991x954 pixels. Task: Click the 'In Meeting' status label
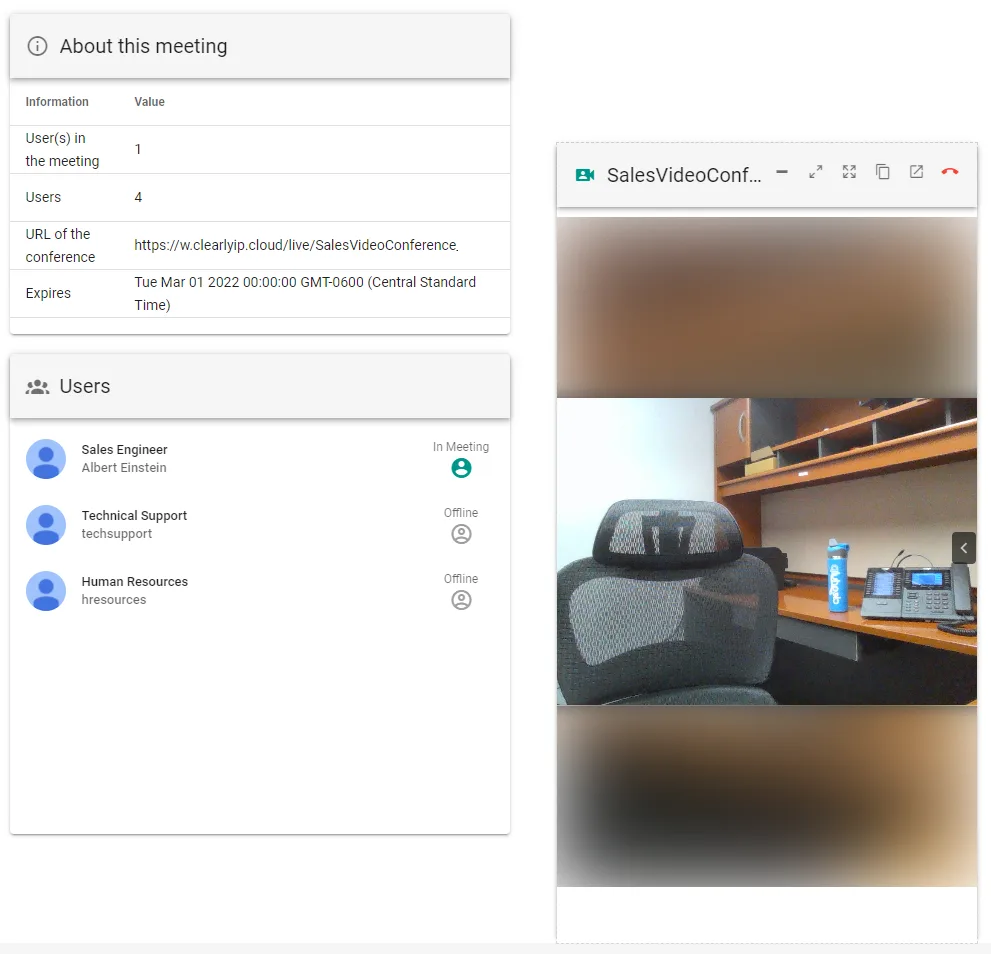click(x=461, y=447)
